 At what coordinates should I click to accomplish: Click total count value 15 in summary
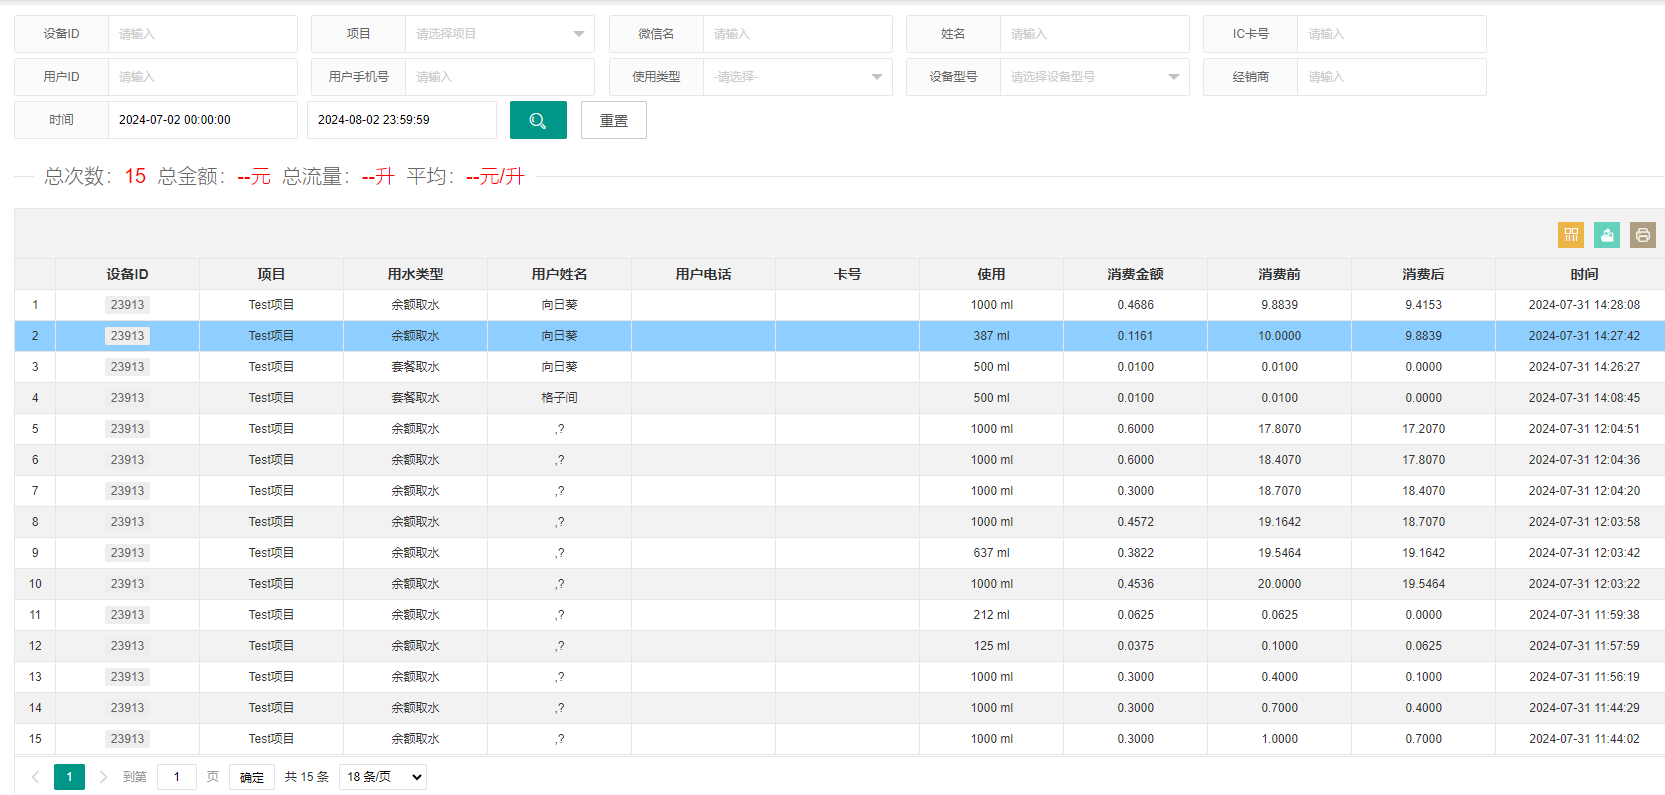pos(135,176)
